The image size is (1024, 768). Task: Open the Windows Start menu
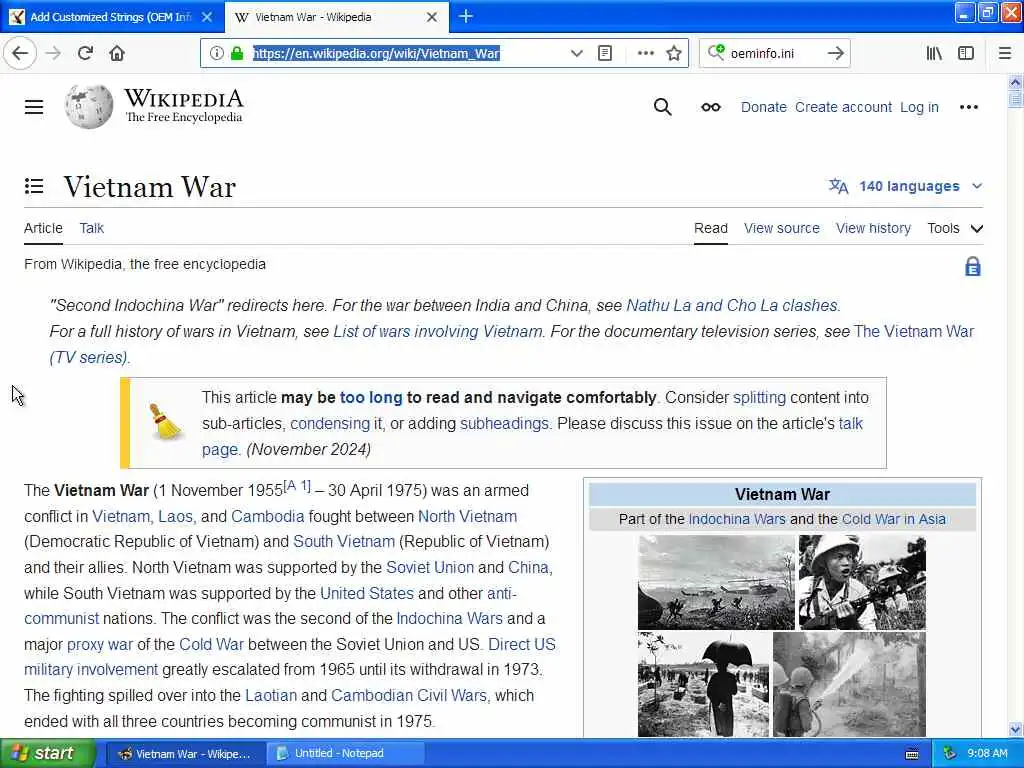click(47, 753)
